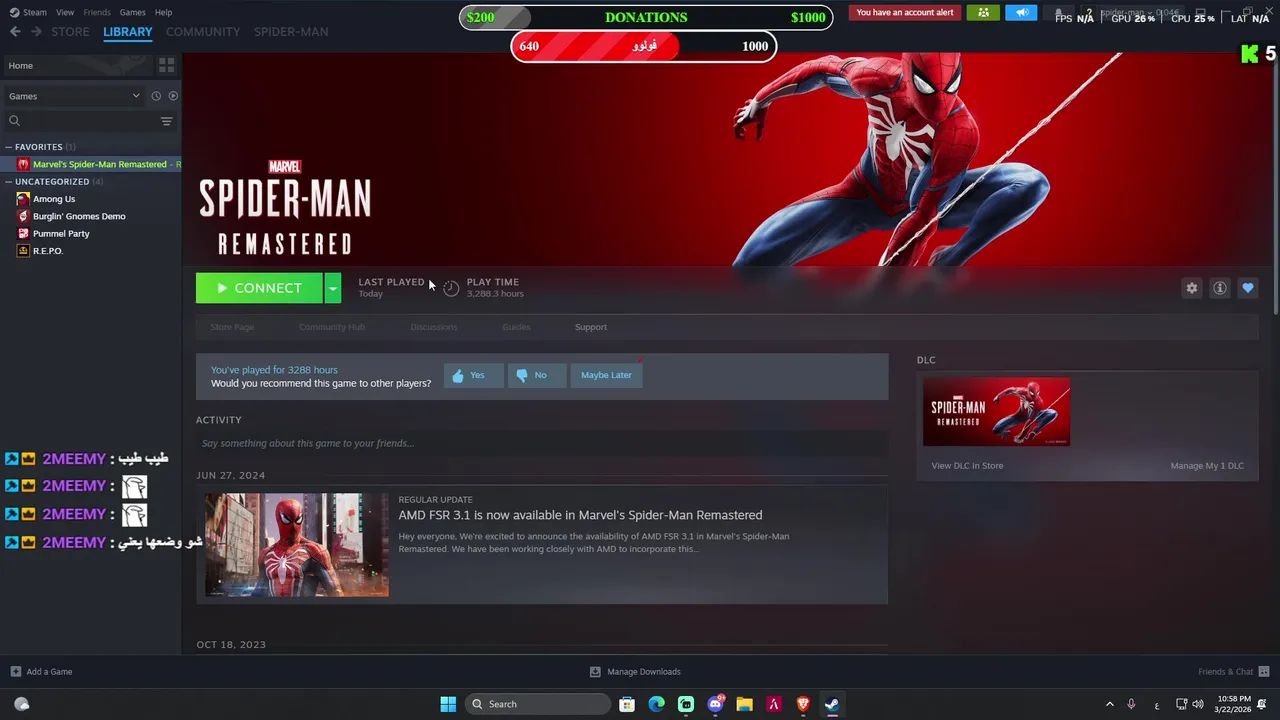Open Brave browser from taskbar
1280x720 pixels.
click(803, 704)
